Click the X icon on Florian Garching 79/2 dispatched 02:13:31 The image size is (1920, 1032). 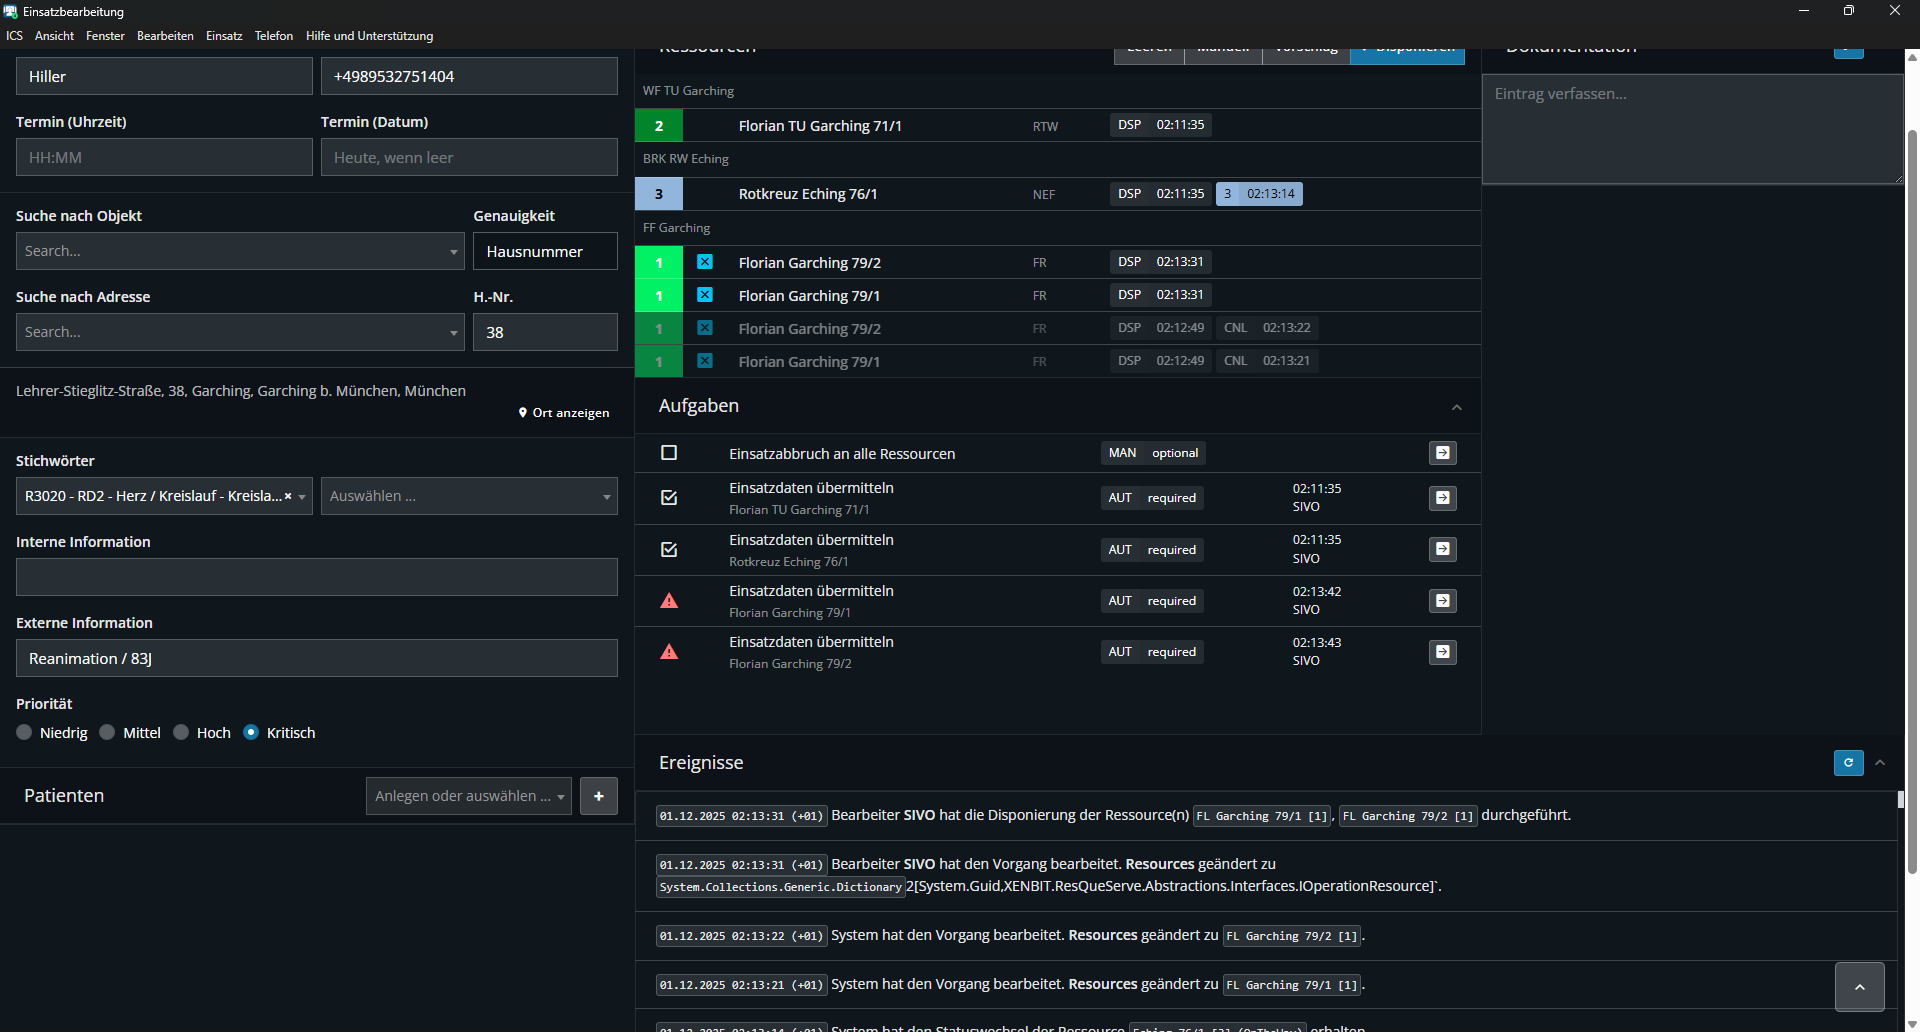click(x=705, y=262)
